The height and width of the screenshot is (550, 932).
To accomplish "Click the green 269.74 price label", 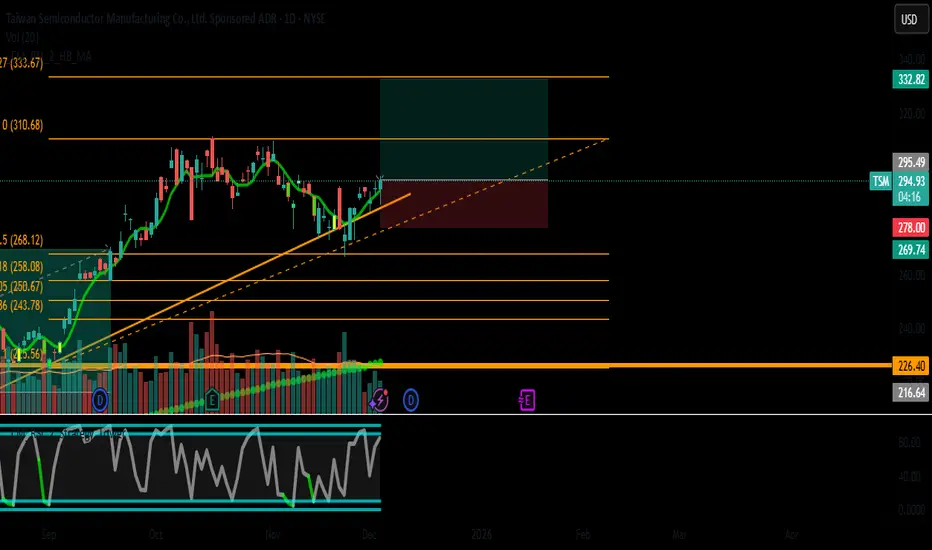I will 911,249.
